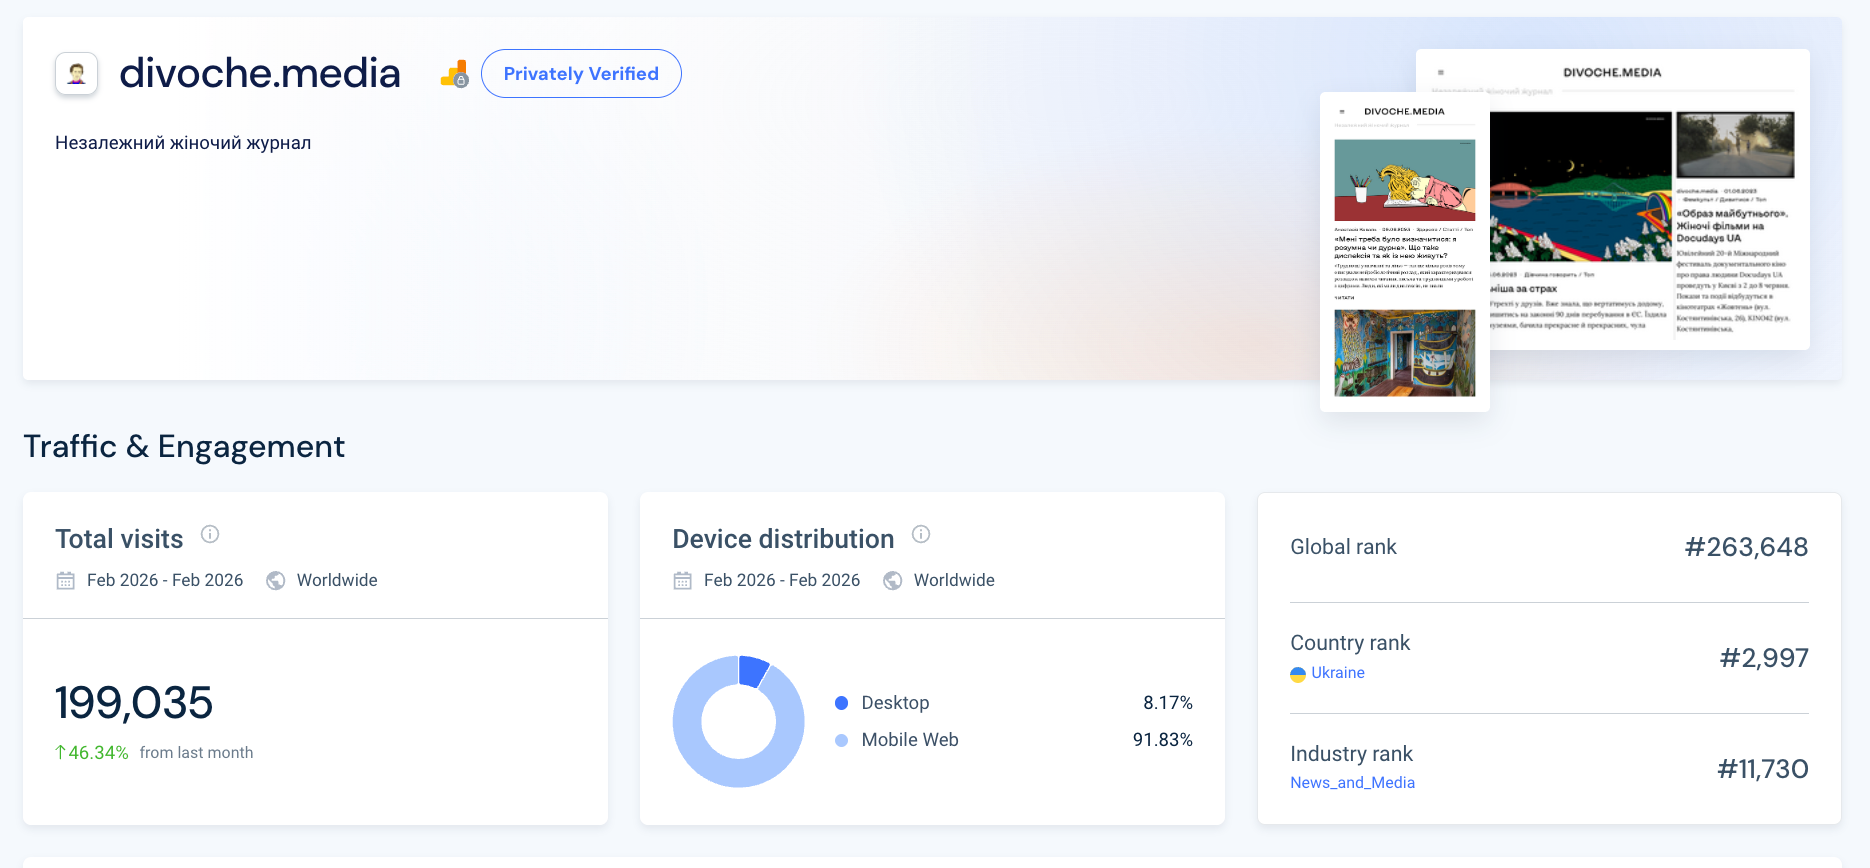Screen dimensions: 1870x868
Task: Click the Desktop slice of the donut chart
Action: pos(753,670)
